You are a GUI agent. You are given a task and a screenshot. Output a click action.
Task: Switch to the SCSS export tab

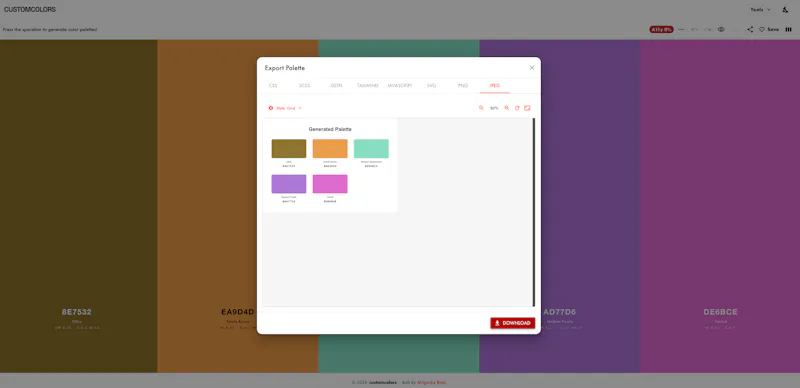pyautogui.click(x=305, y=86)
